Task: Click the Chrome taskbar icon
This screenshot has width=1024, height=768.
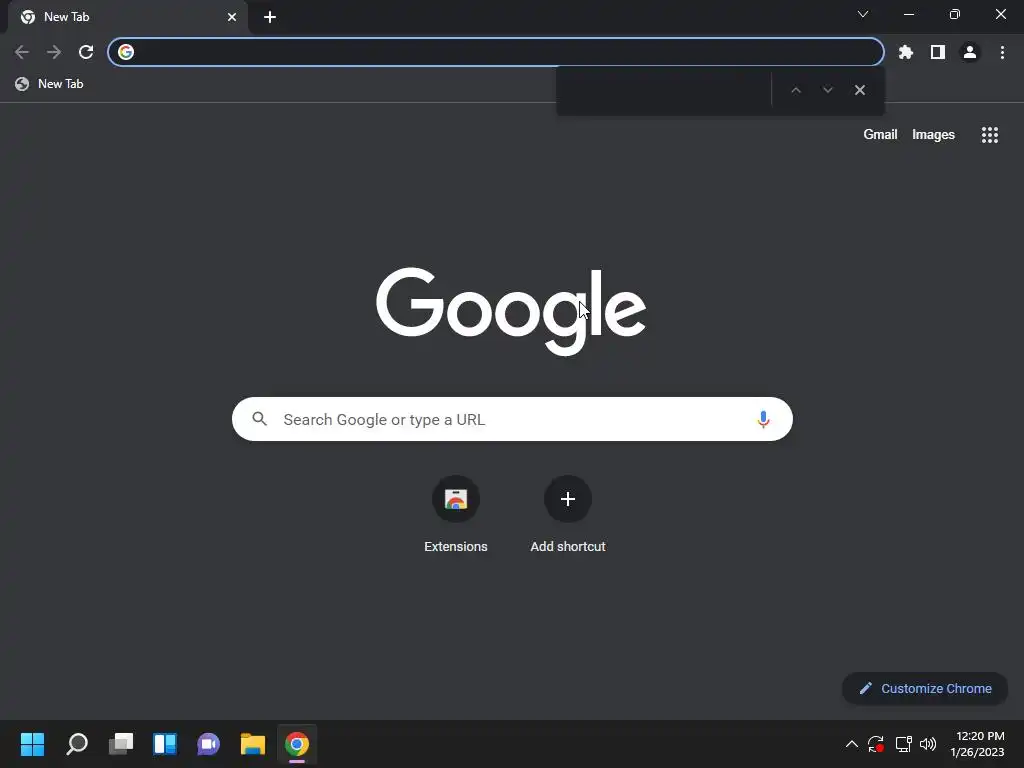Action: click(x=296, y=744)
